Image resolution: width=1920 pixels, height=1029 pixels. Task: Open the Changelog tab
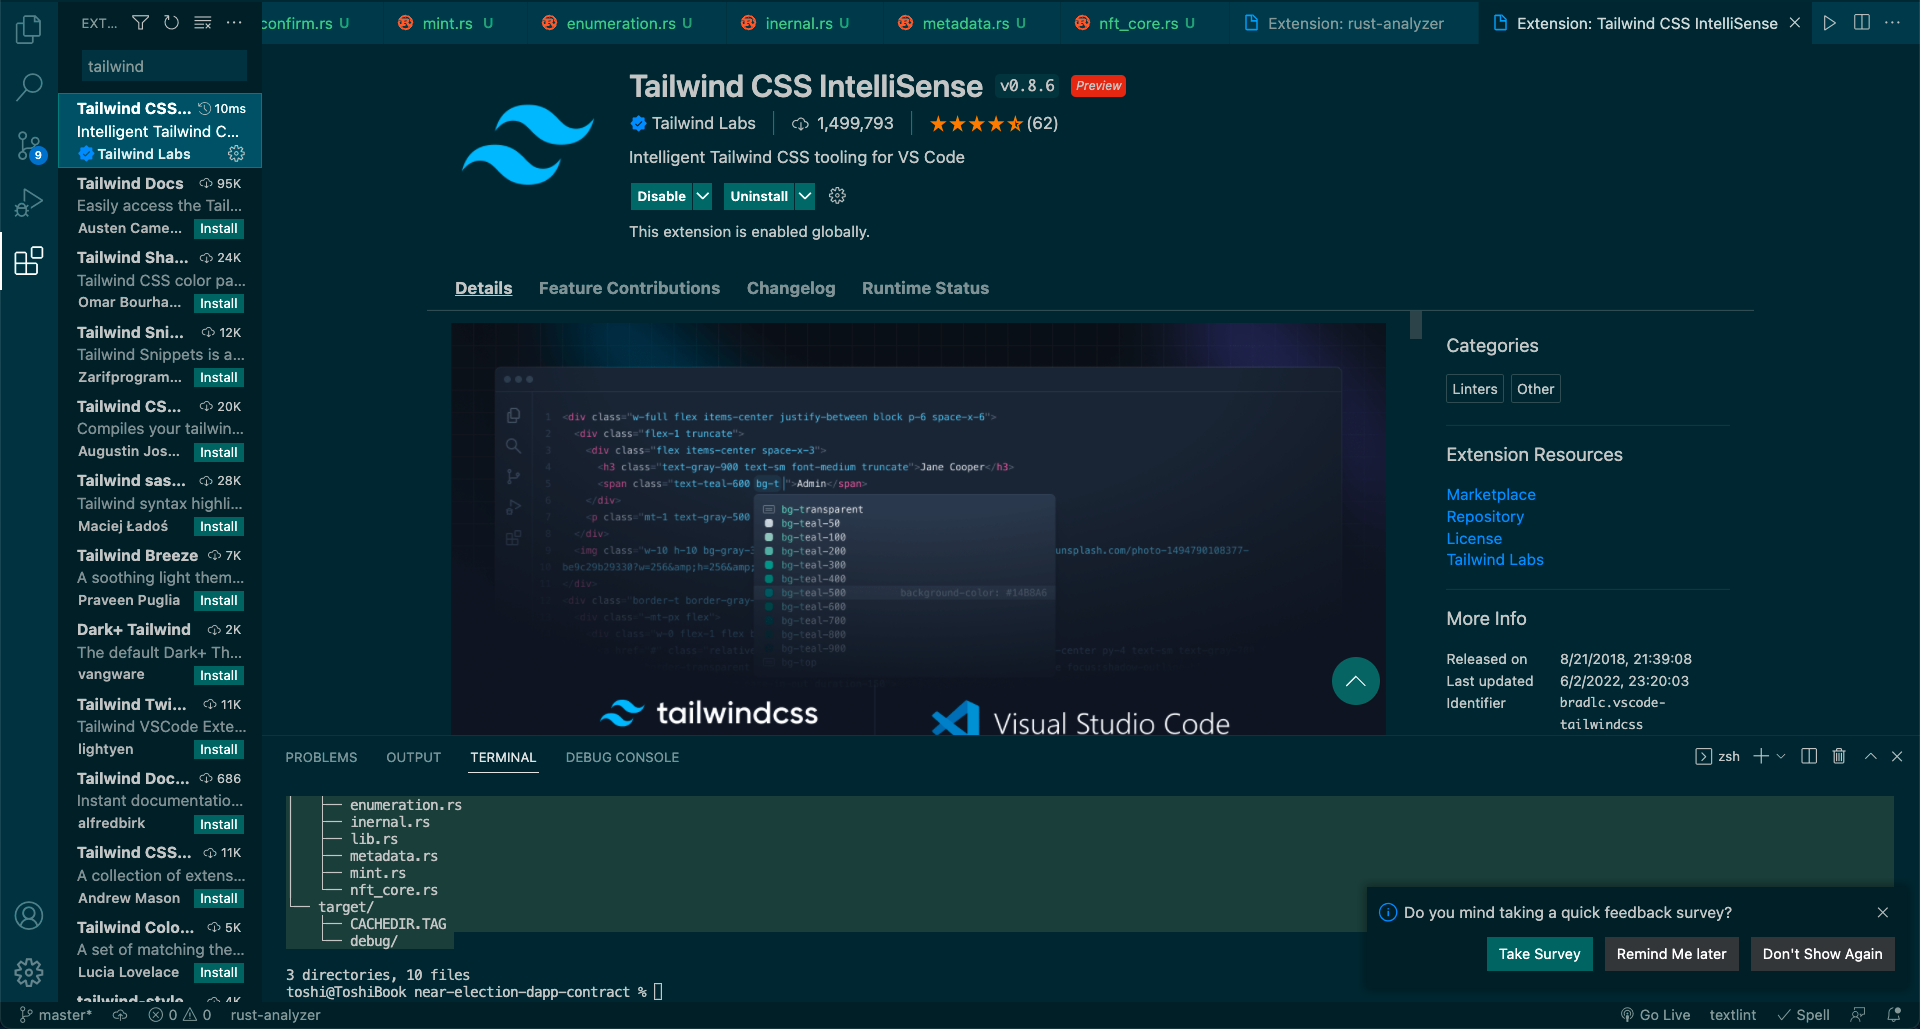click(790, 288)
